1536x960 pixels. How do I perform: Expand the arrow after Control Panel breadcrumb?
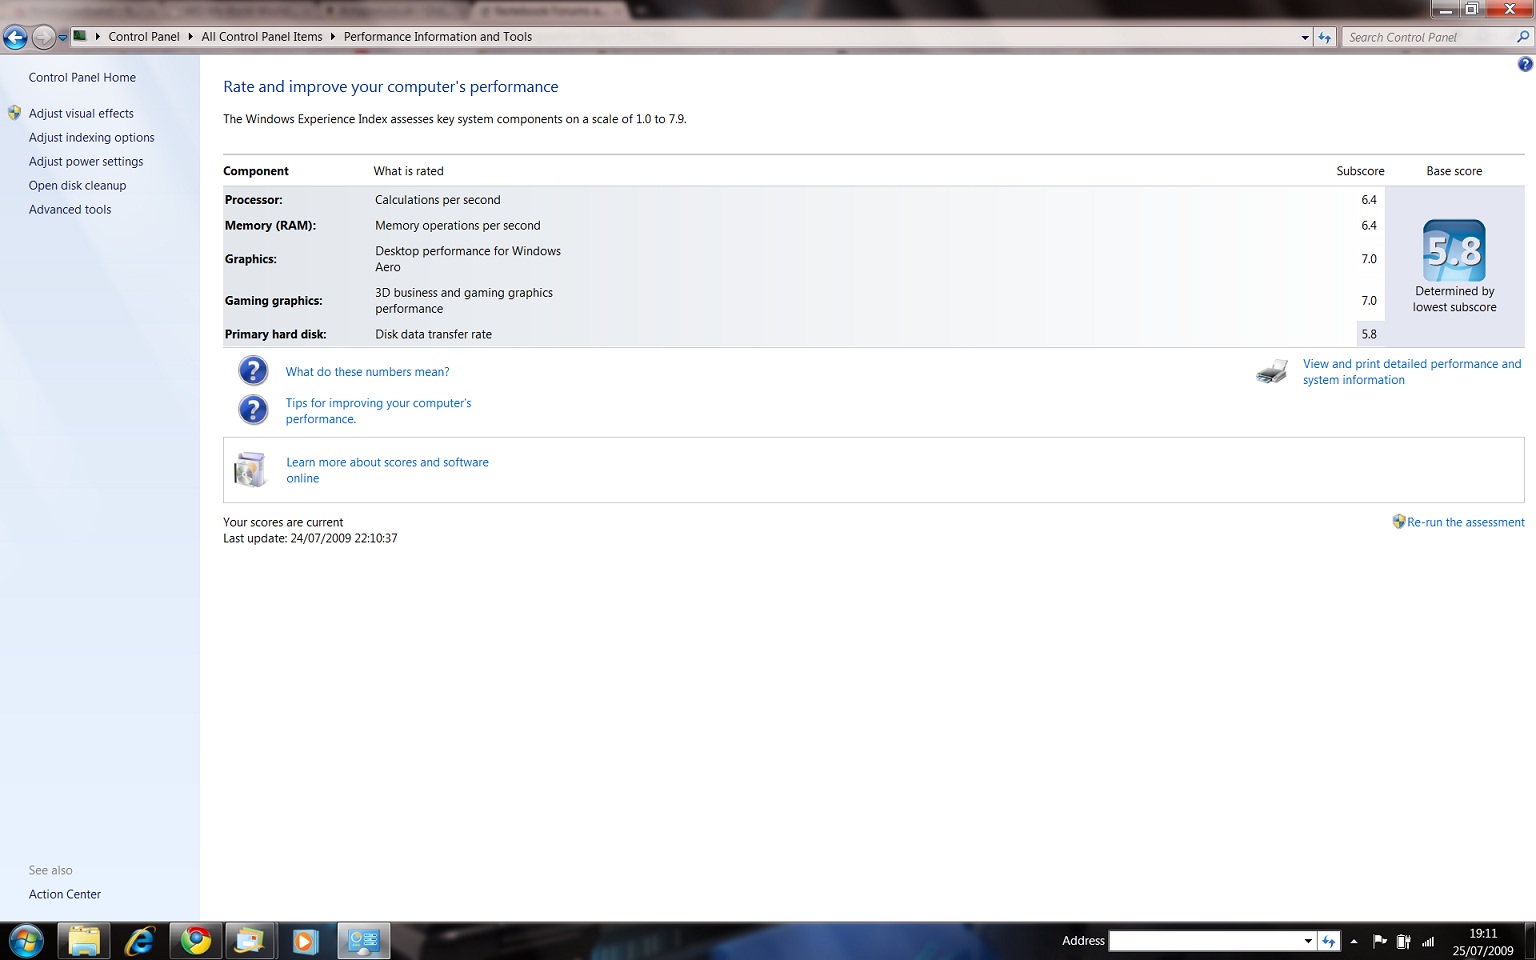(190, 37)
